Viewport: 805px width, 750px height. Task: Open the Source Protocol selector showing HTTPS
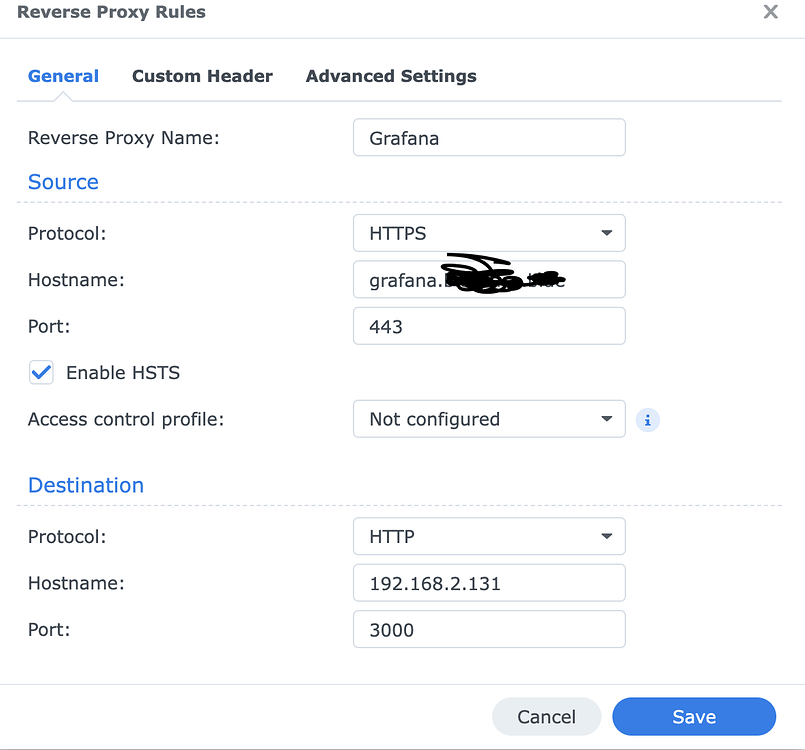(489, 233)
